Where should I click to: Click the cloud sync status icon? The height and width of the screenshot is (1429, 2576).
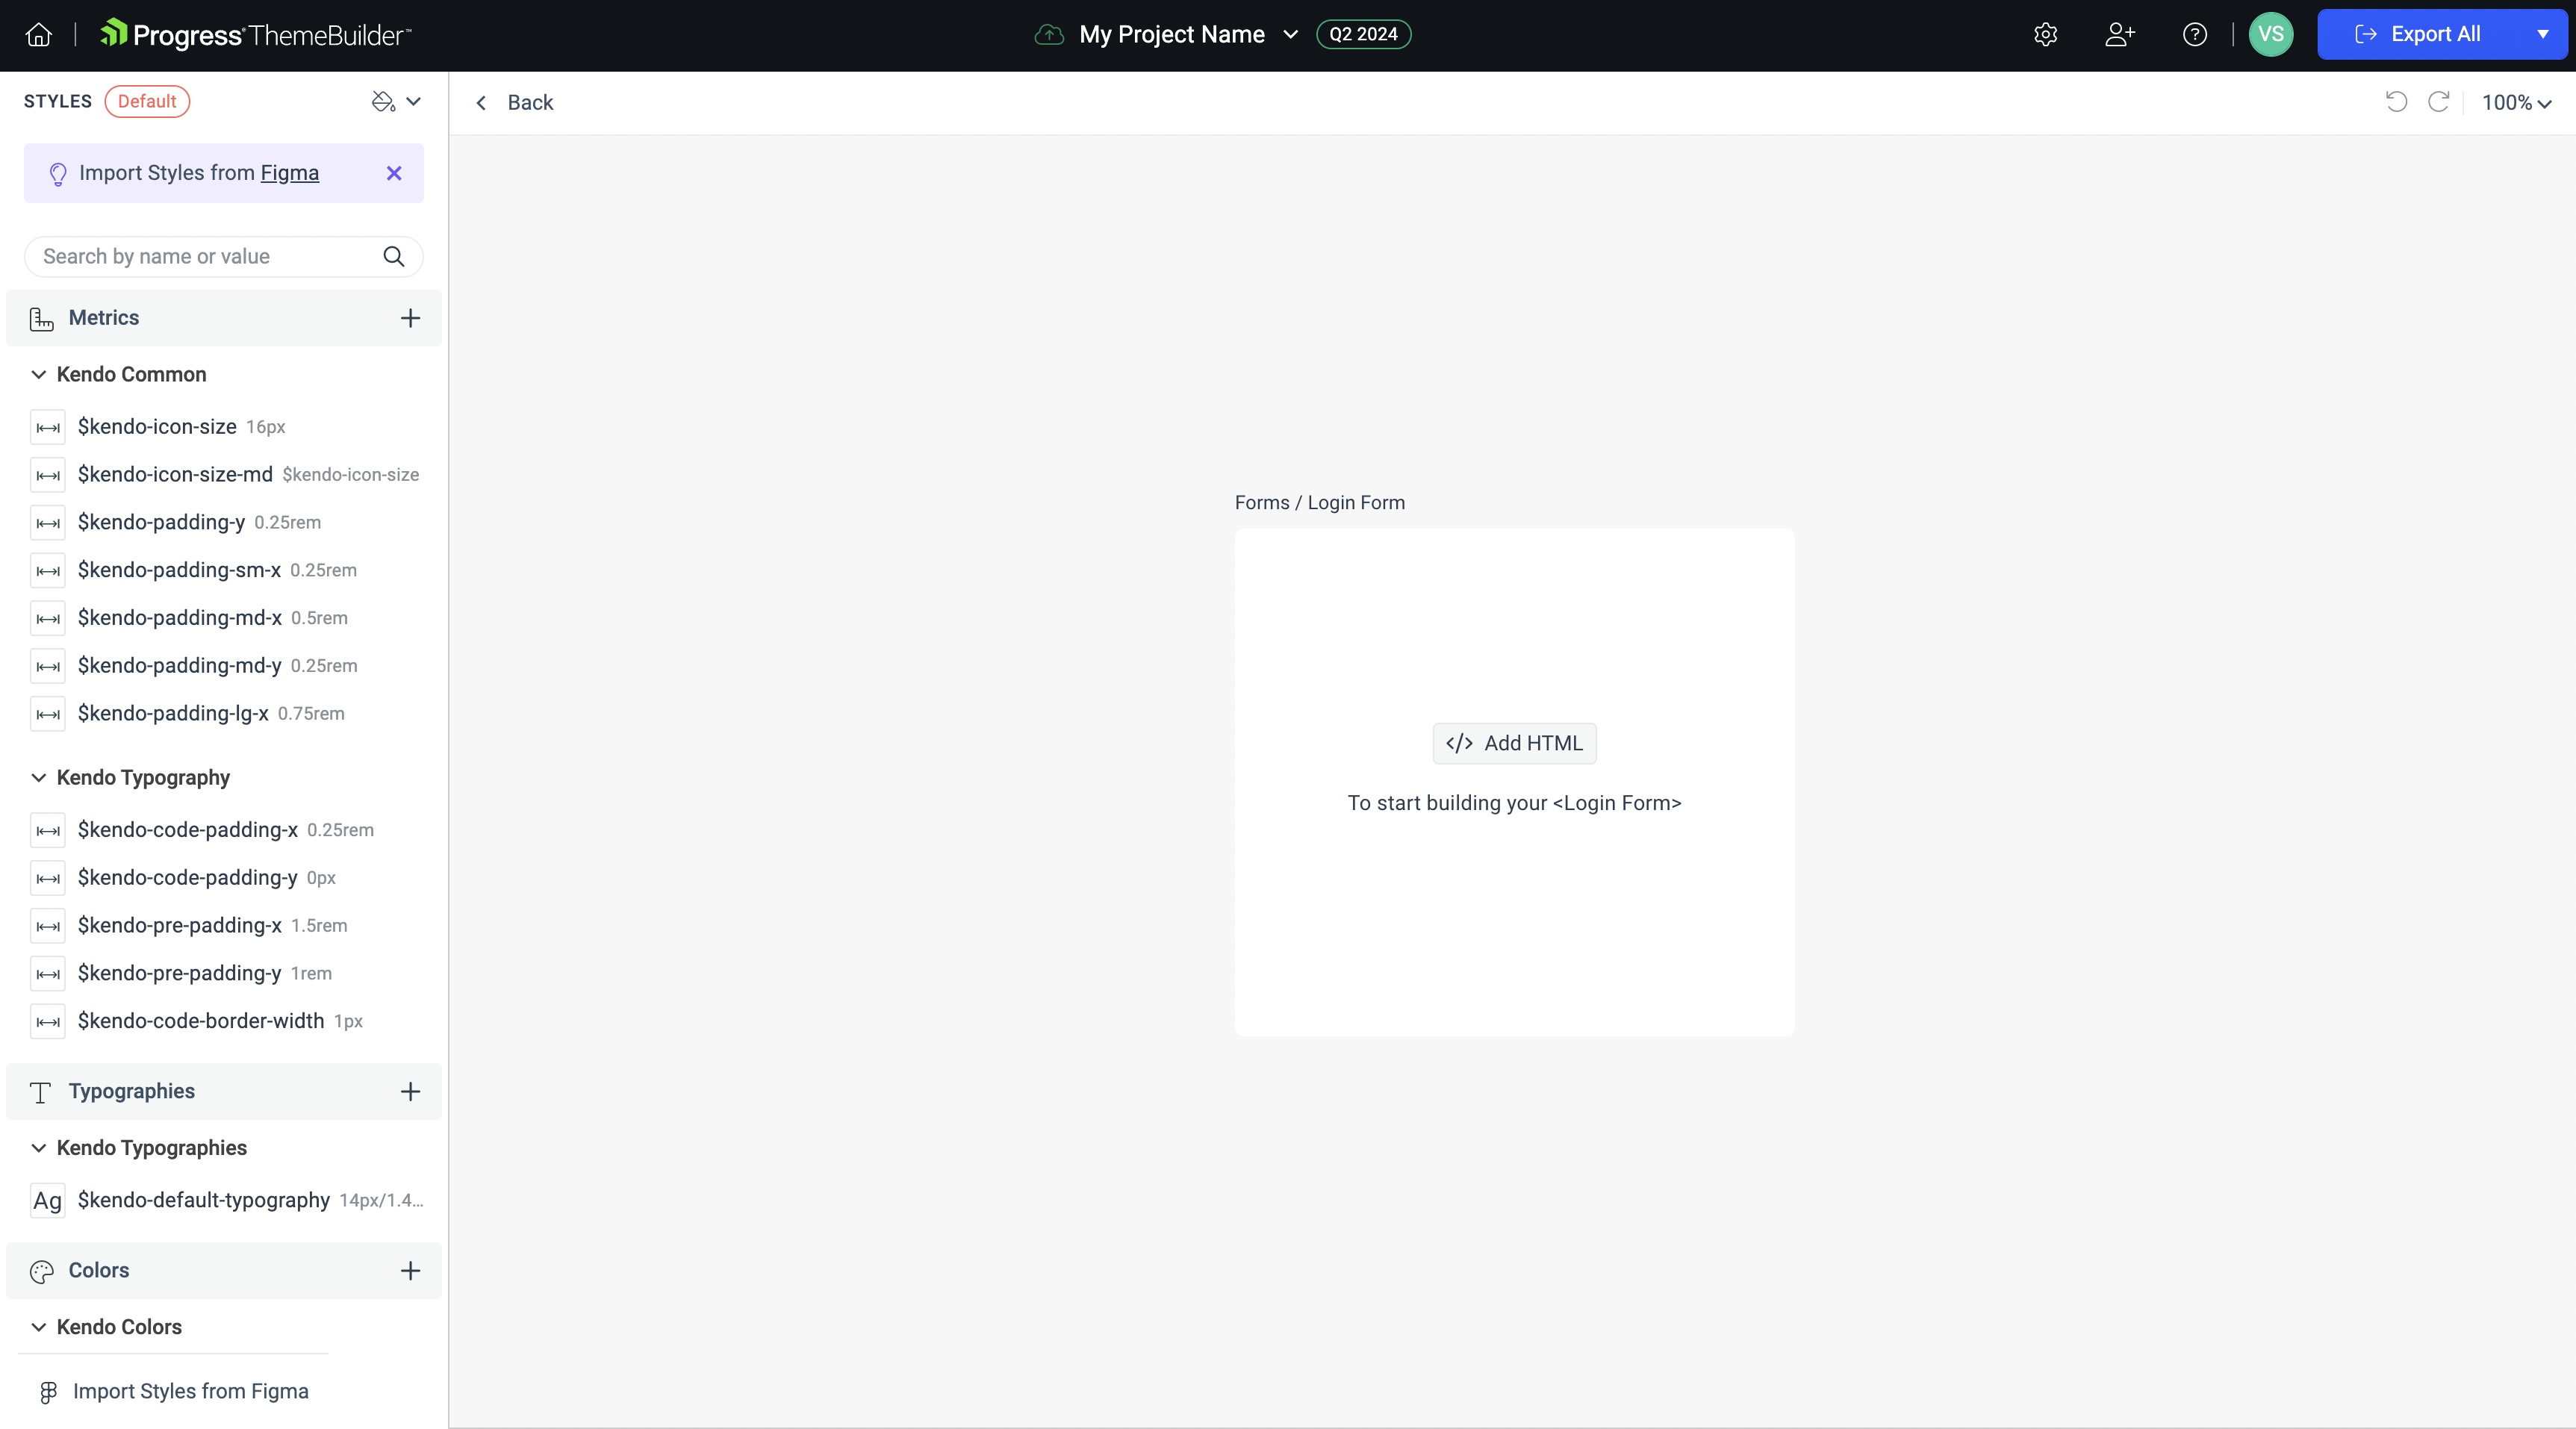1048,35
